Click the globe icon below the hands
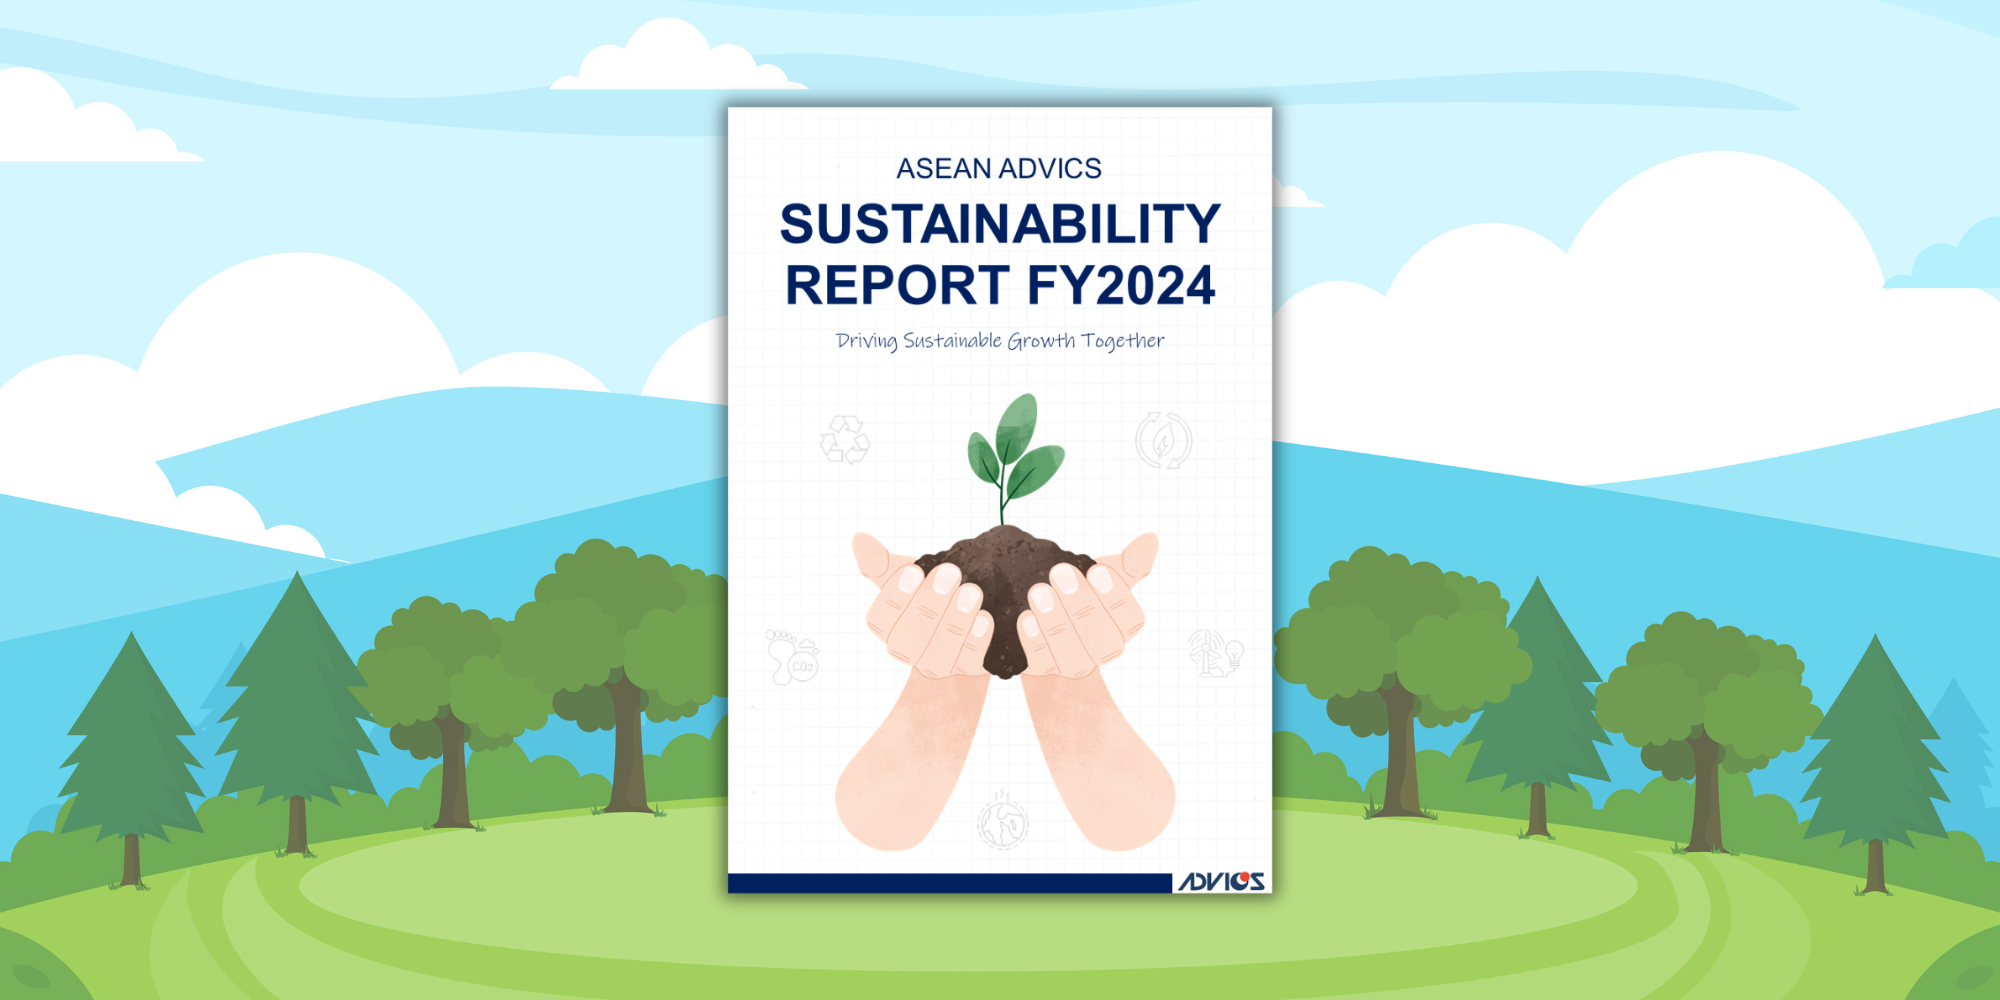Viewport: 2000px width, 1000px height. tap(1002, 821)
